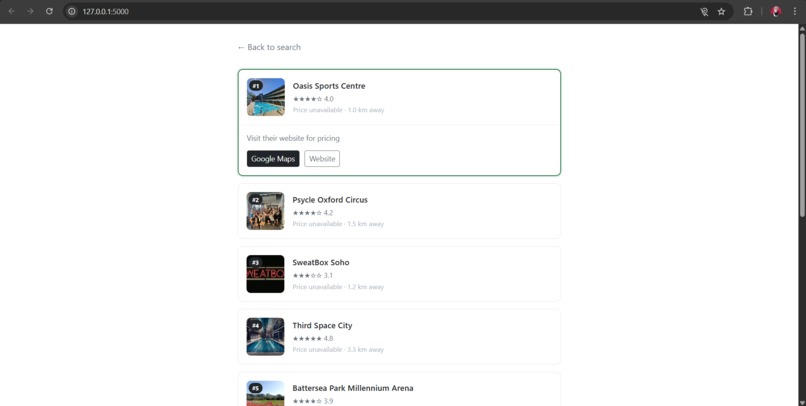The image size is (806, 406).
Task: Click the 4.2 rating for Psycle
Action: 313,213
